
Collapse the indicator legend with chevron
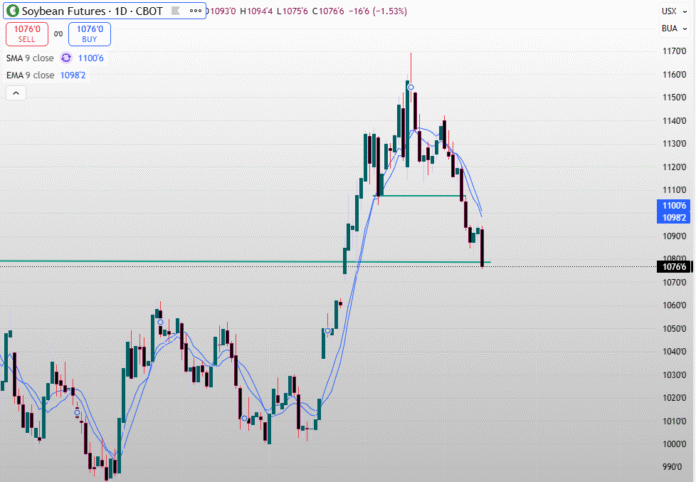coord(16,93)
